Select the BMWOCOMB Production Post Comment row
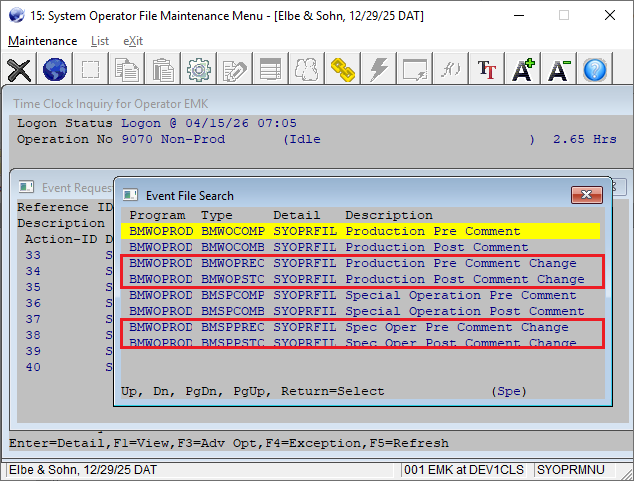This screenshot has width=634, height=481. (x=361, y=247)
